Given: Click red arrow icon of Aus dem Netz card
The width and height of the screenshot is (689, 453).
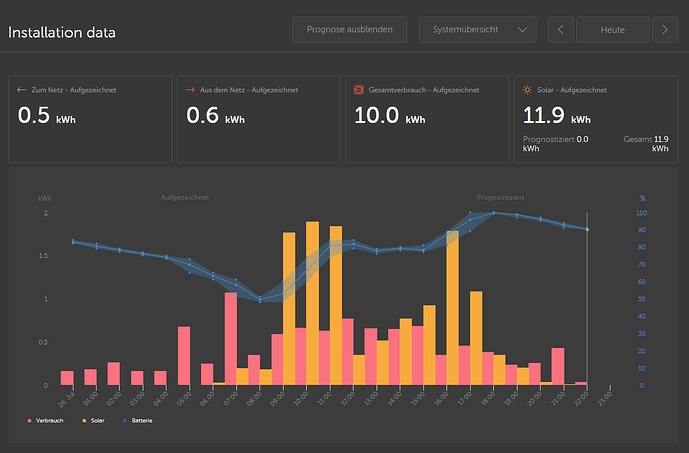Looking at the screenshot, I should pos(190,90).
